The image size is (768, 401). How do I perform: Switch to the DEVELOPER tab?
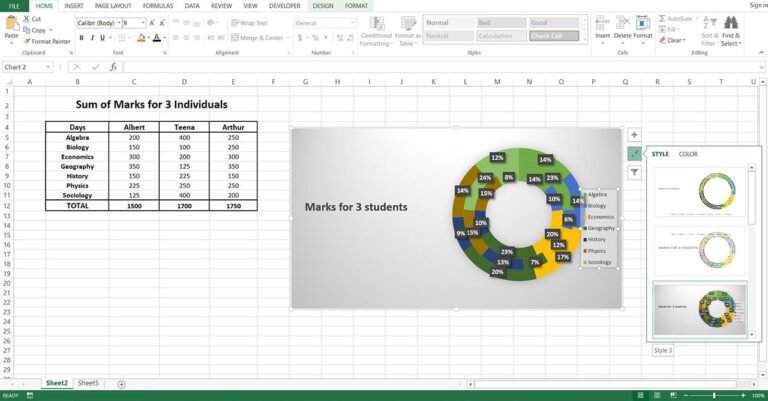pos(285,6)
